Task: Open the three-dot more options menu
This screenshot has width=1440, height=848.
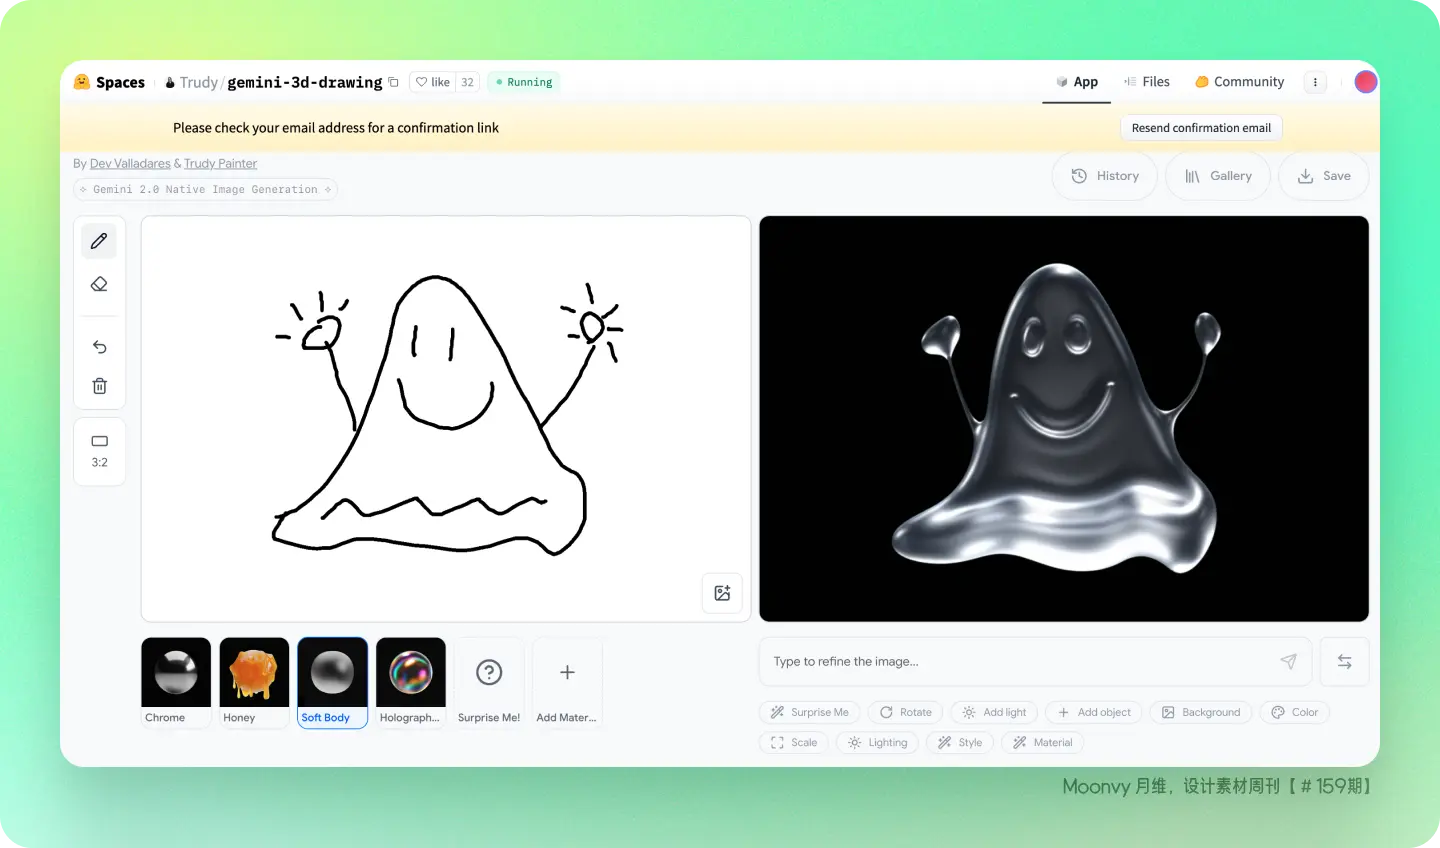Action: [x=1315, y=82]
